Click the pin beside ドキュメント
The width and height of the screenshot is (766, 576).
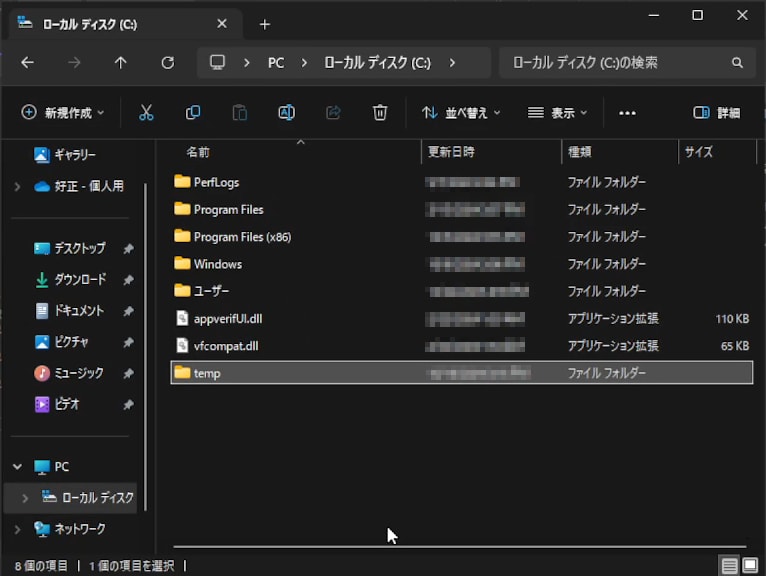[128, 311]
